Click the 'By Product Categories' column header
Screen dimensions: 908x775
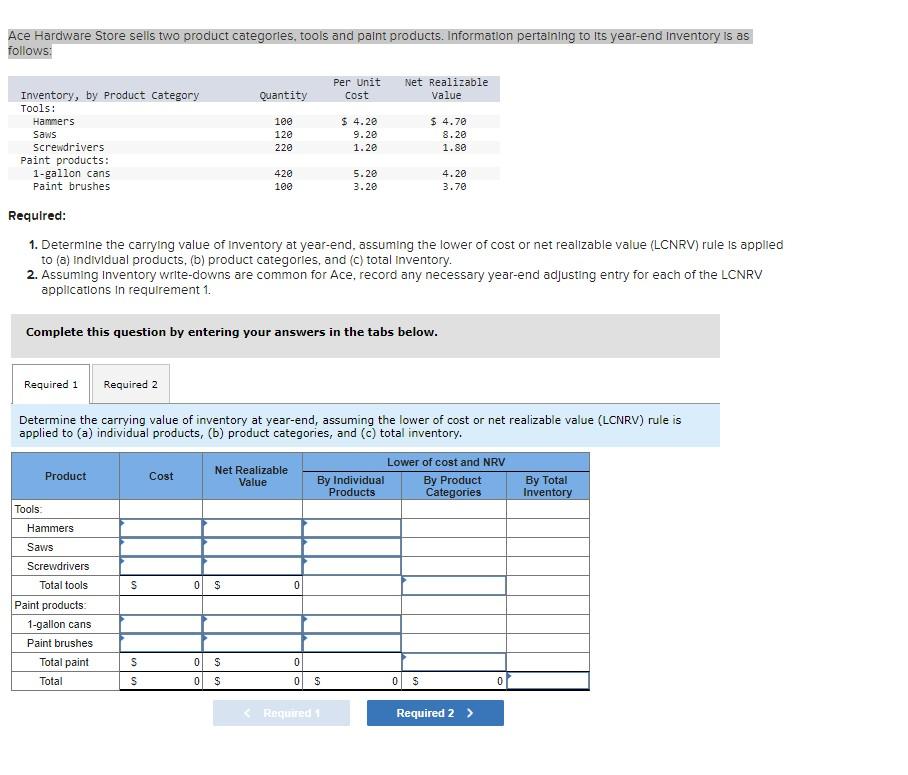click(x=453, y=486)
